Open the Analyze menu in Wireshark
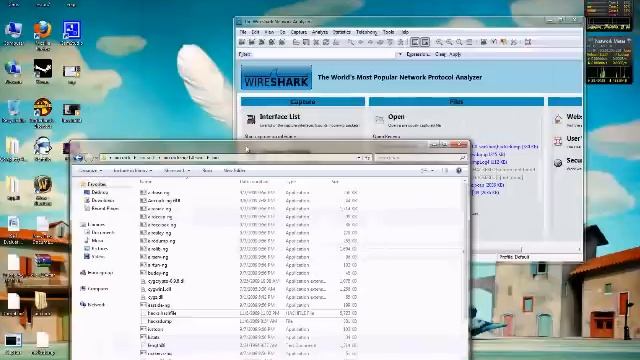640x360 pixels. (x=320, y=32)
